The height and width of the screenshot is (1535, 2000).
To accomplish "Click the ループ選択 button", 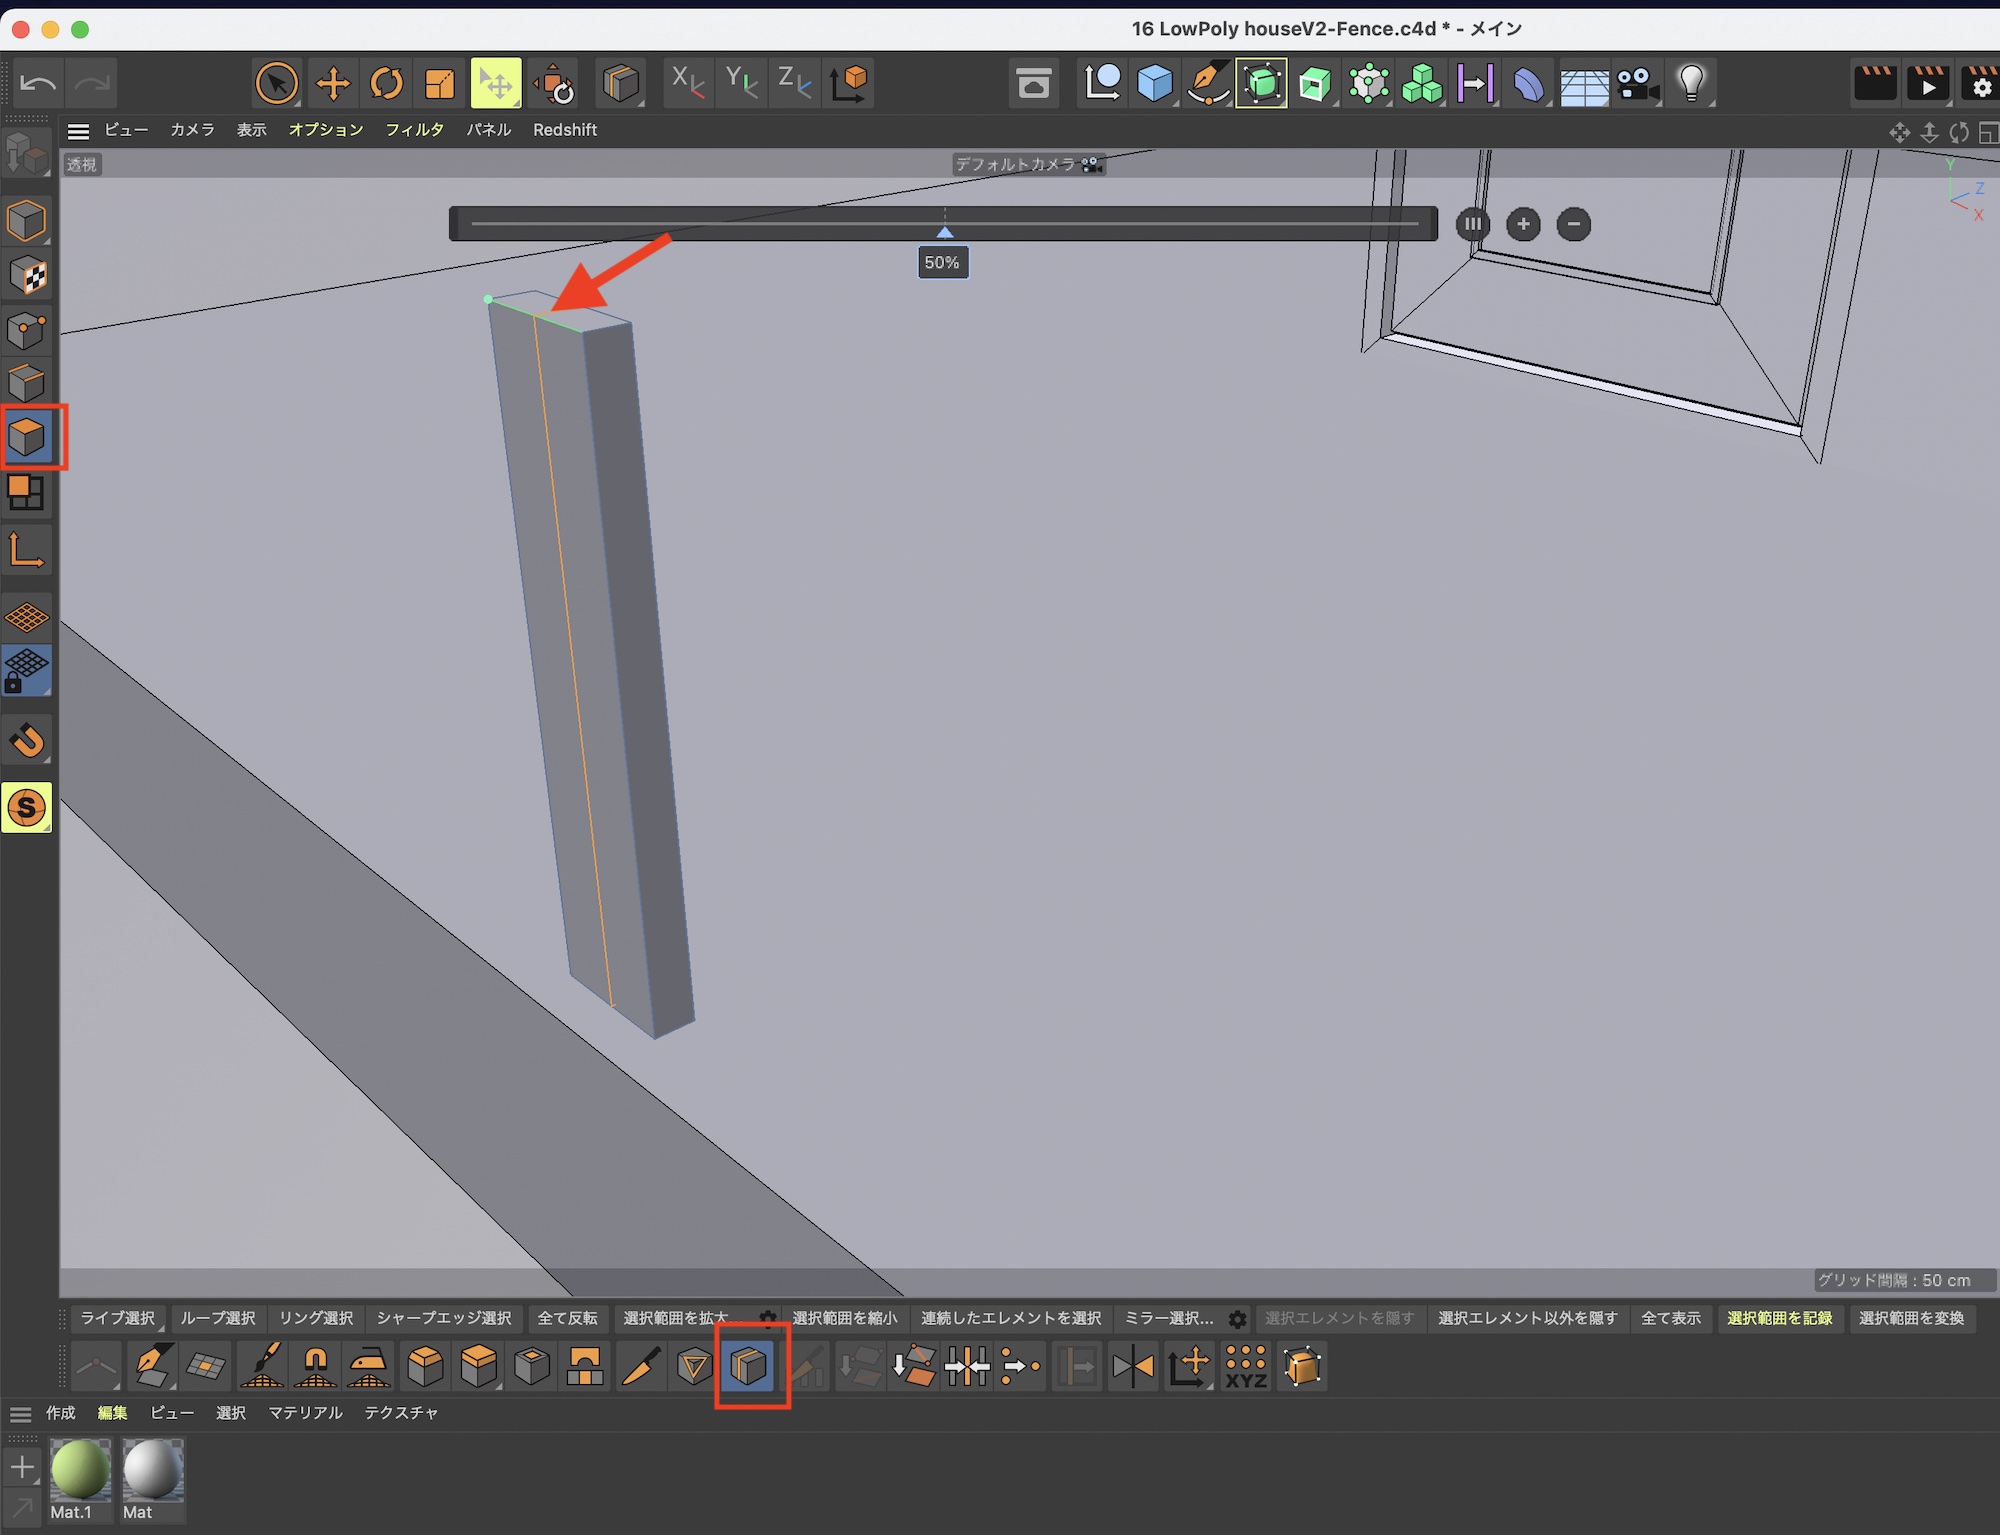I will tap(217, 1318).
